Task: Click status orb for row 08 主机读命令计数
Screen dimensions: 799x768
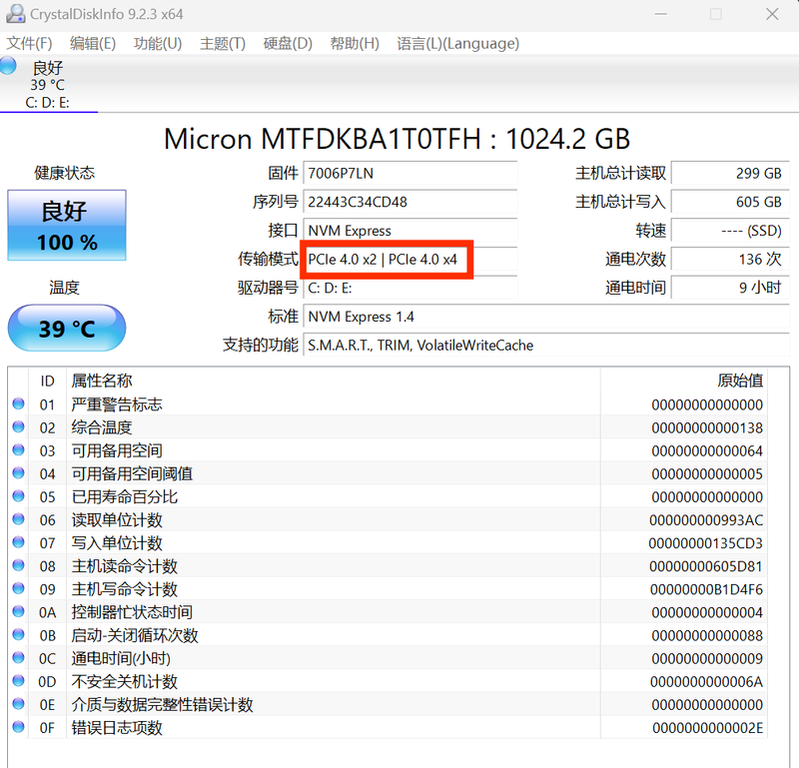Action: pyautogui.click(x=18, y=565)
